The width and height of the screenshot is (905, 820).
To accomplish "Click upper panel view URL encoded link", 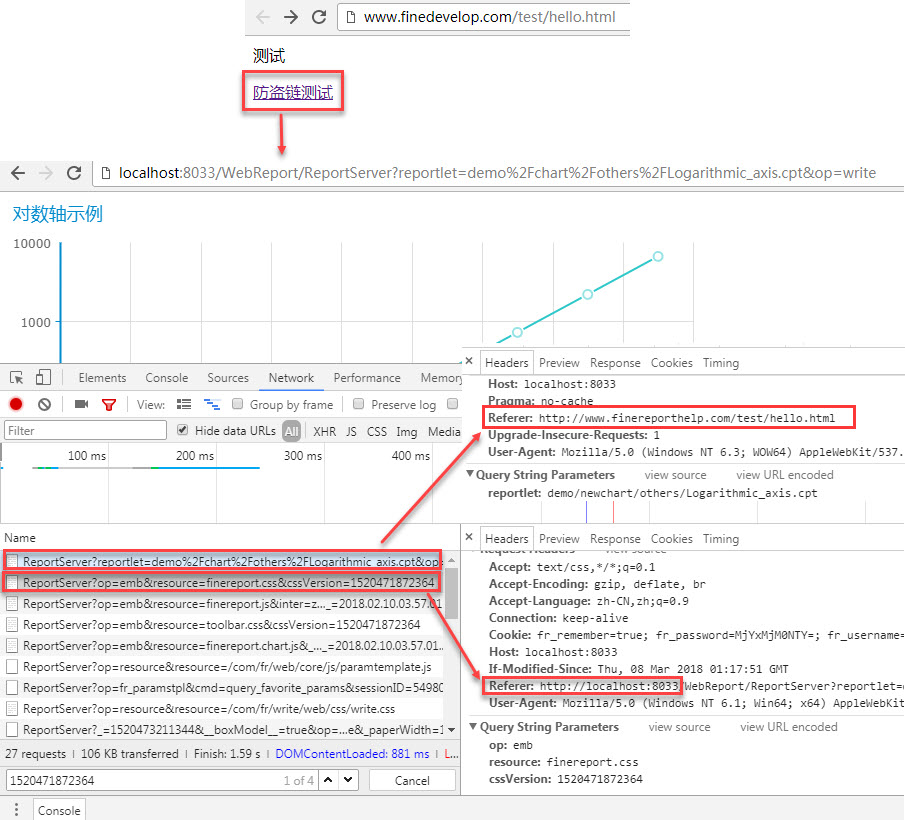I will click(785, 475).
